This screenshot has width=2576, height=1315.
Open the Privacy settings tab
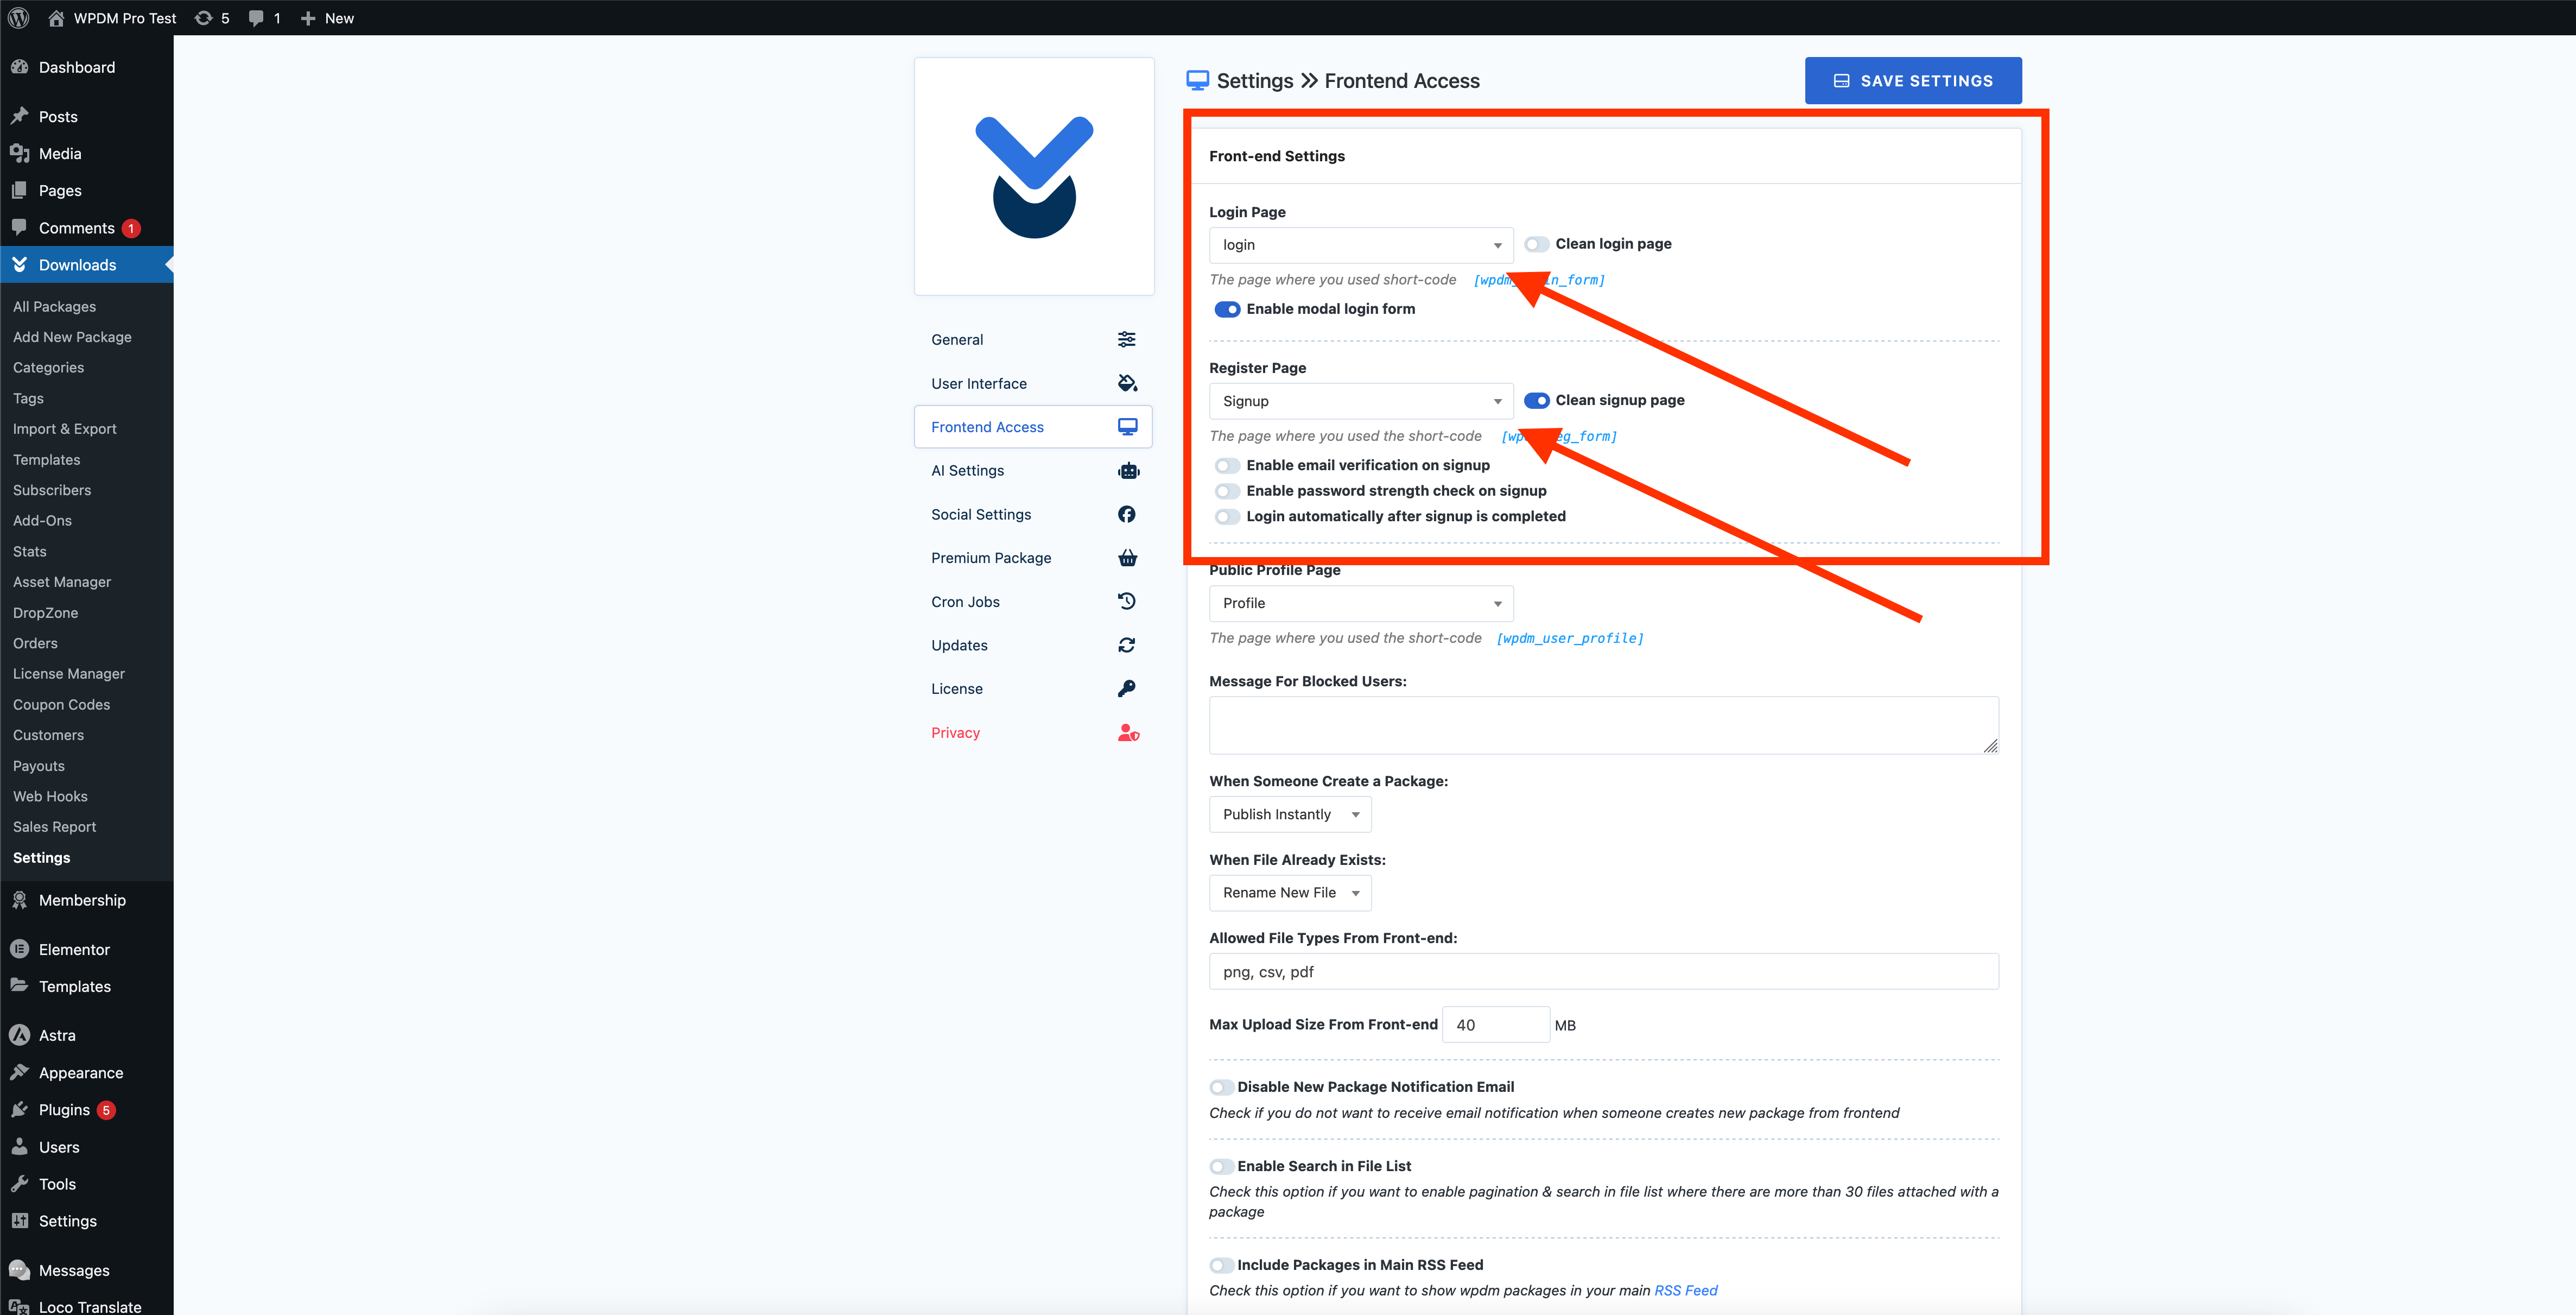point(1033,733)
